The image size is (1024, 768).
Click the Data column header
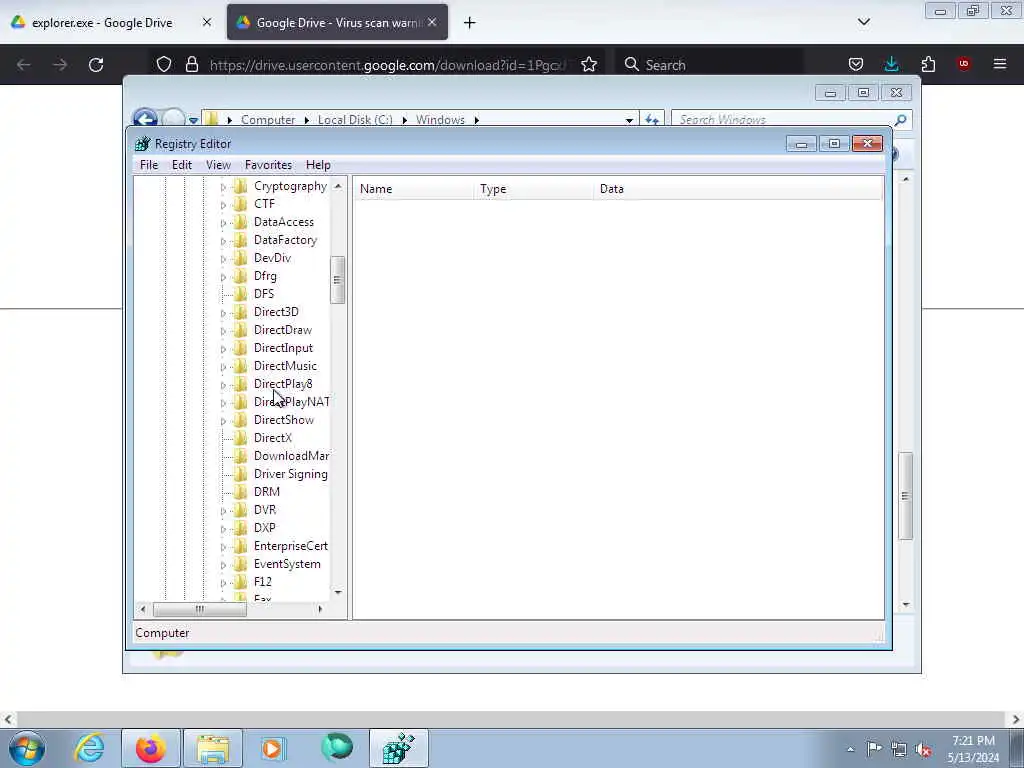click(738, 189)
